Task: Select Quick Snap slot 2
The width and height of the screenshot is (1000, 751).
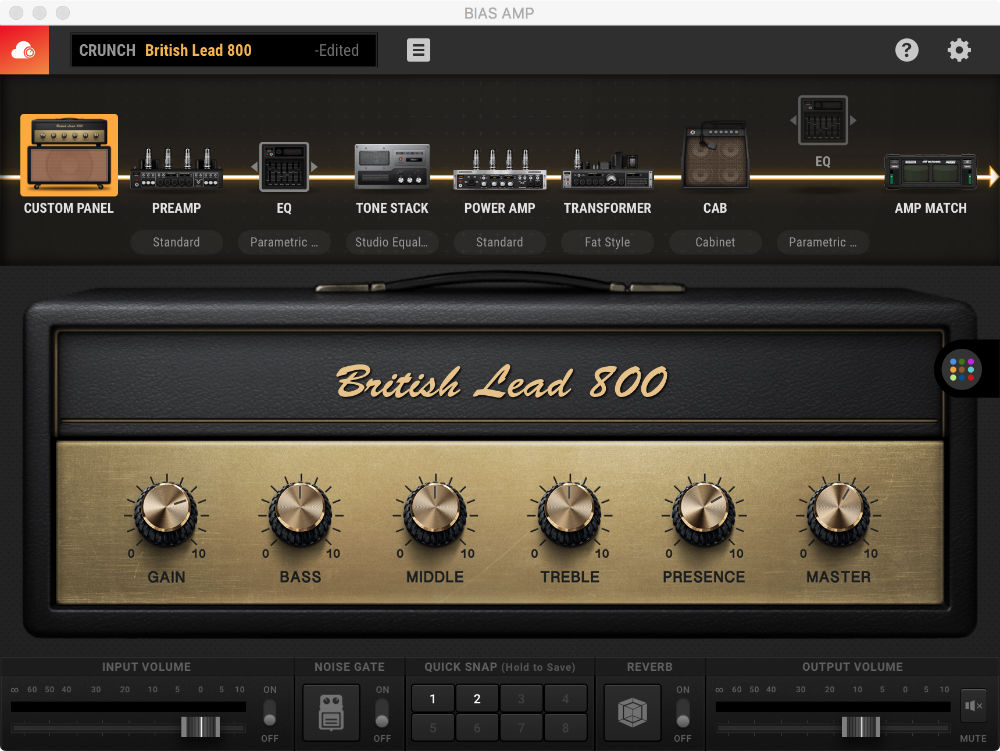Action: (x=476, y=697)
